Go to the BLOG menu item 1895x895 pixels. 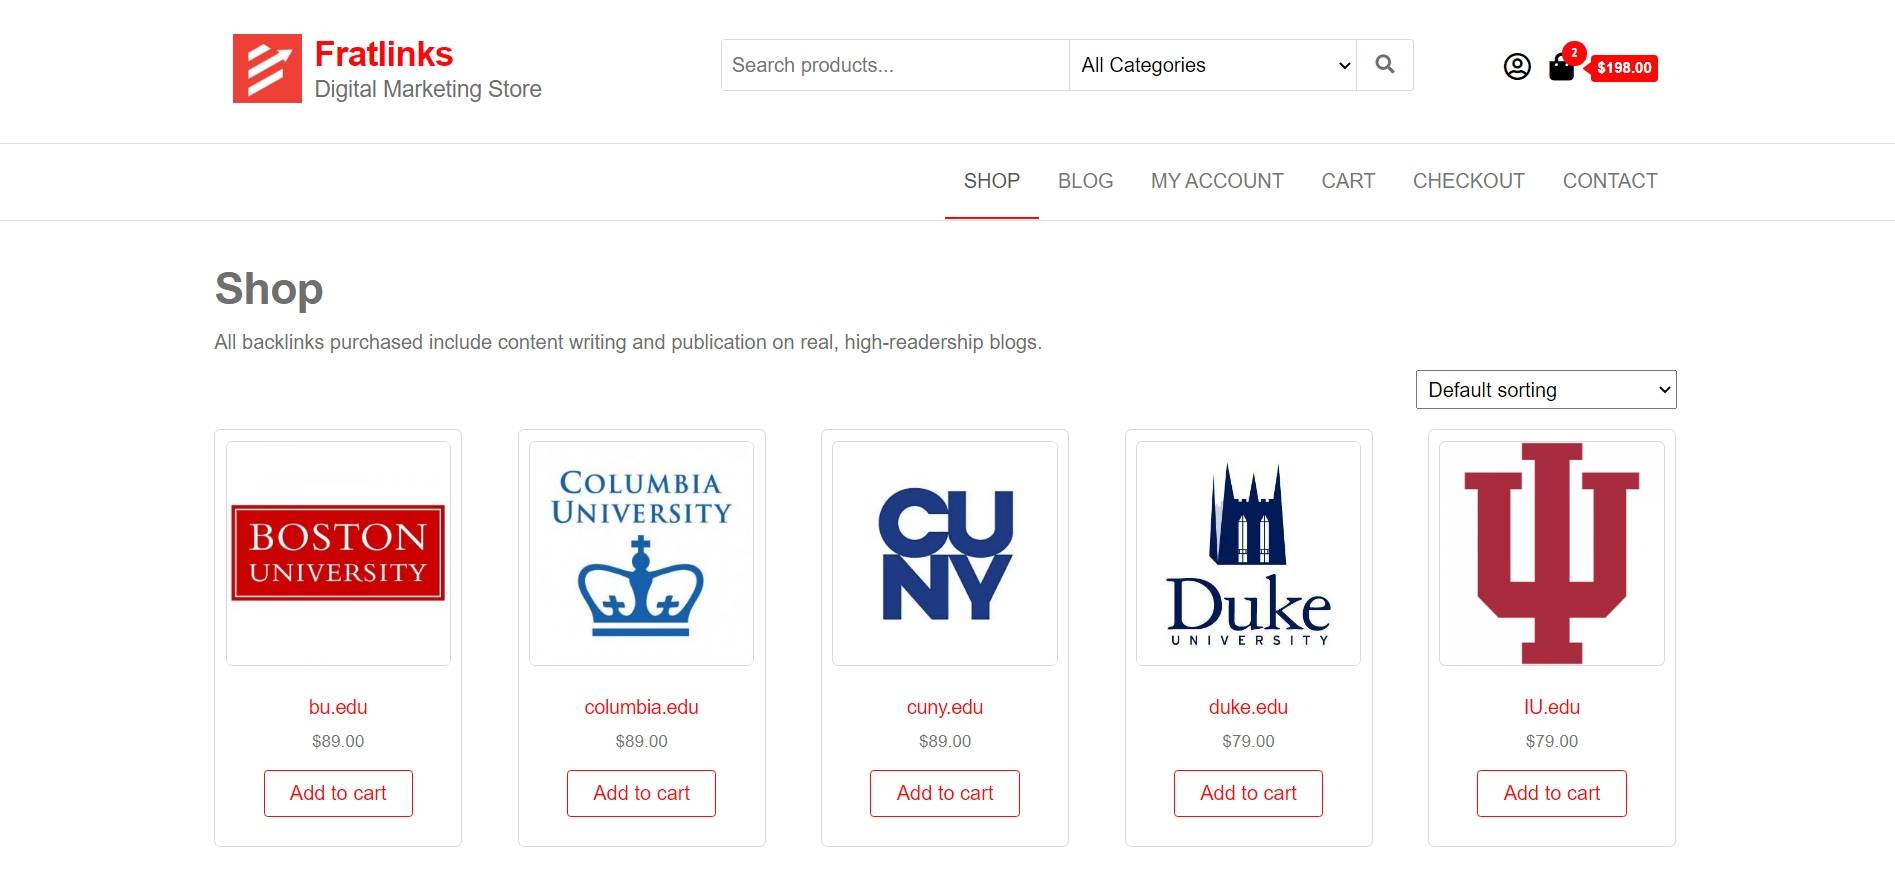tap(1085, 181)
